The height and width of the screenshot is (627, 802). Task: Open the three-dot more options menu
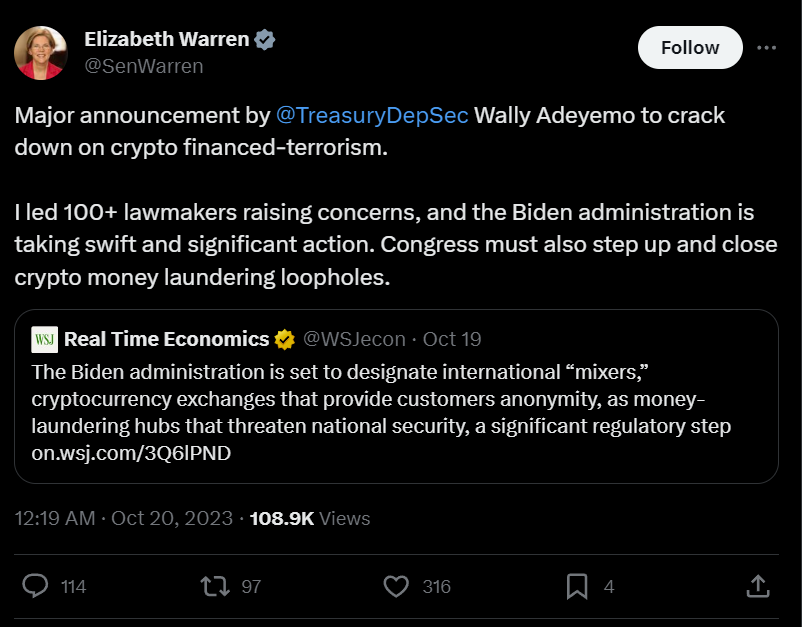coord(766,47)
